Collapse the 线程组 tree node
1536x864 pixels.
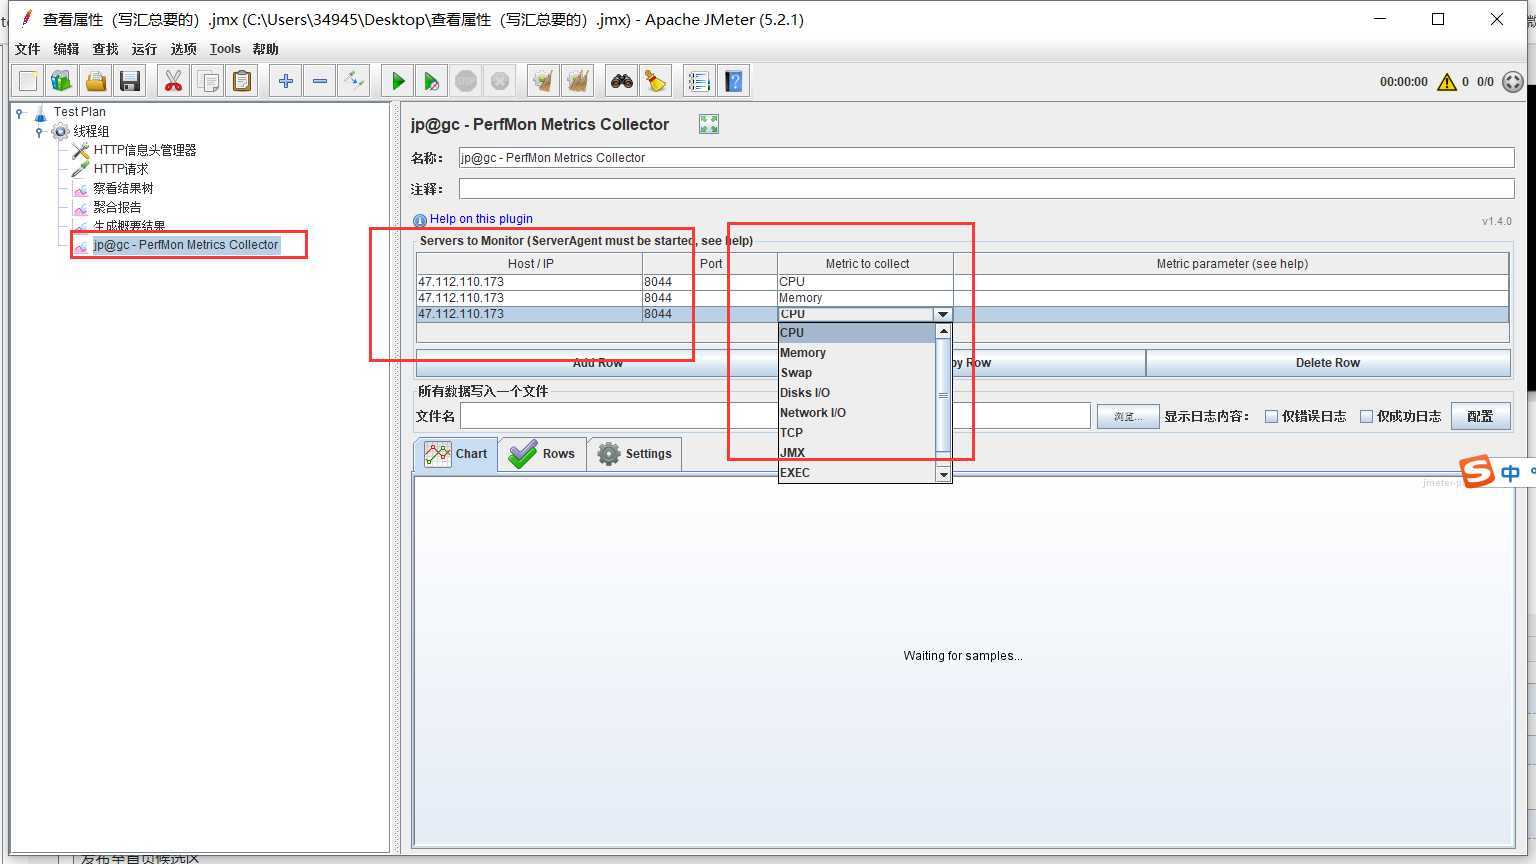[x=39, y=132]
